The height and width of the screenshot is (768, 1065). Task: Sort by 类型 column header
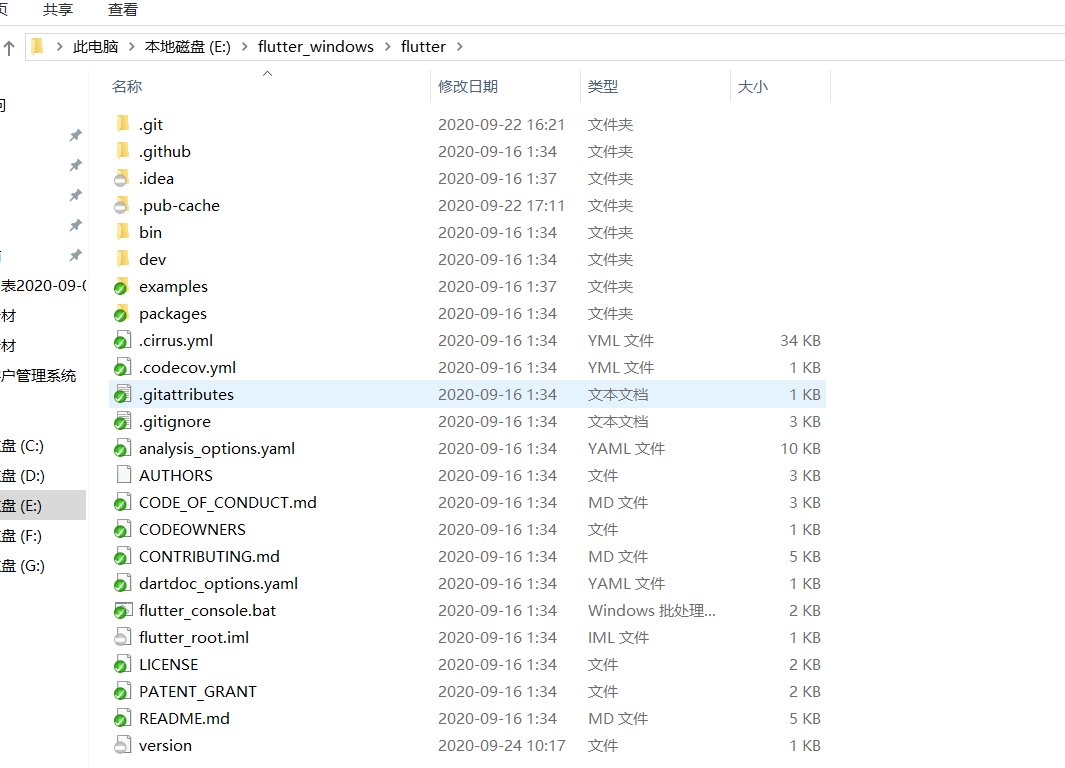coord(603,86)
